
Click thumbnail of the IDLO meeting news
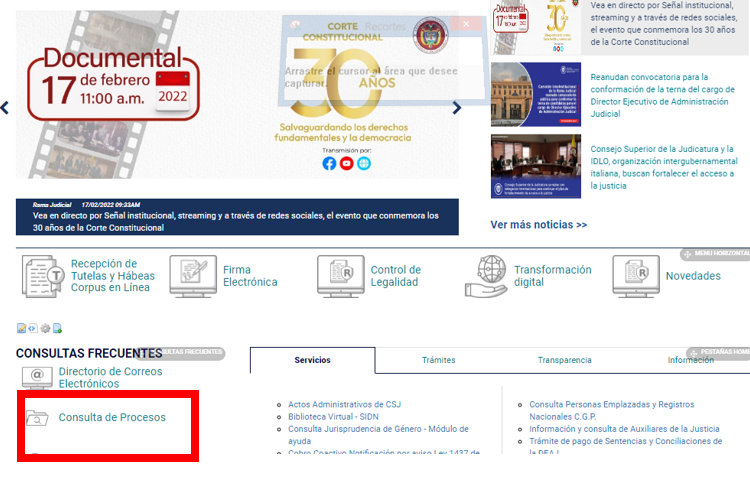pos(536,166)
